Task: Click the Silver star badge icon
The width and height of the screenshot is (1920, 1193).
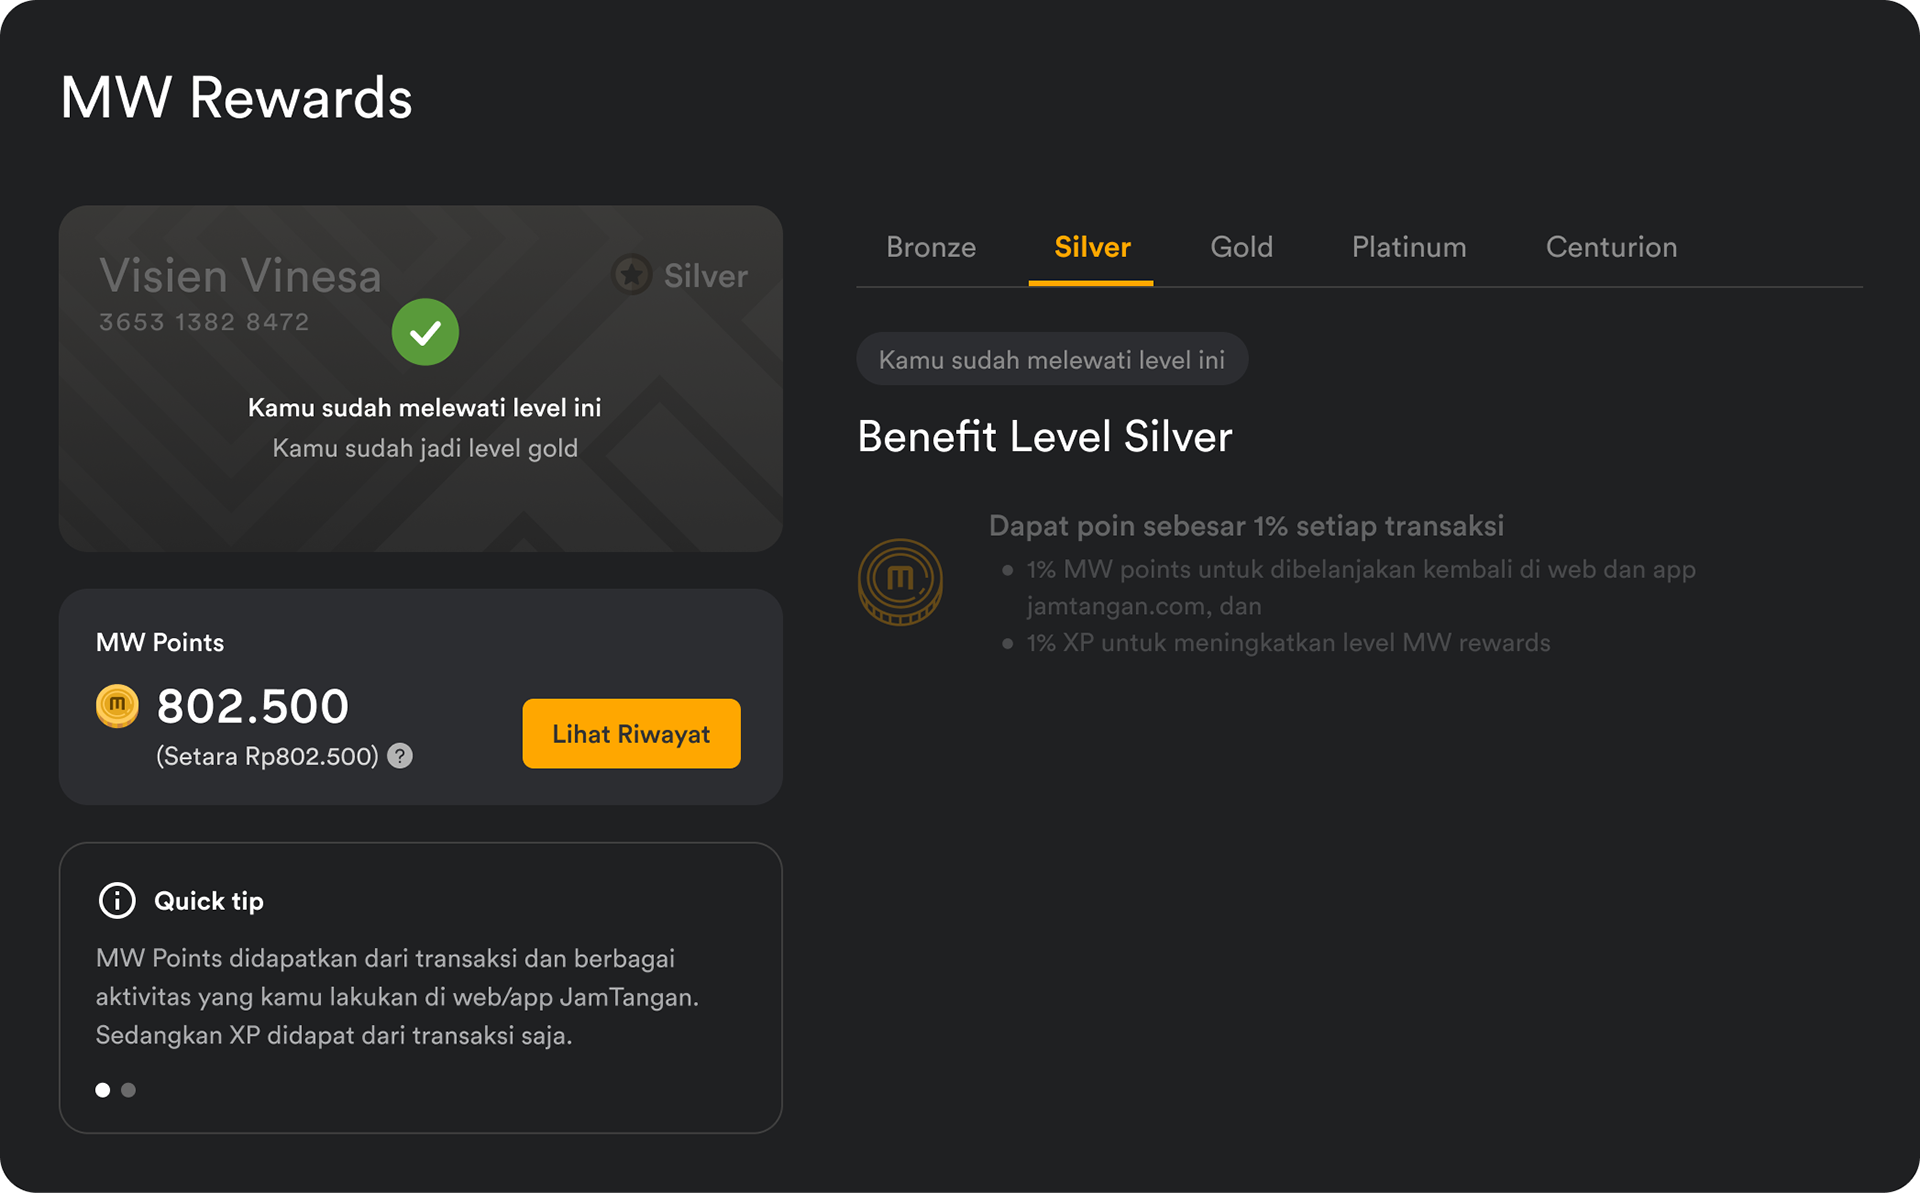Action: click(631, 275)
